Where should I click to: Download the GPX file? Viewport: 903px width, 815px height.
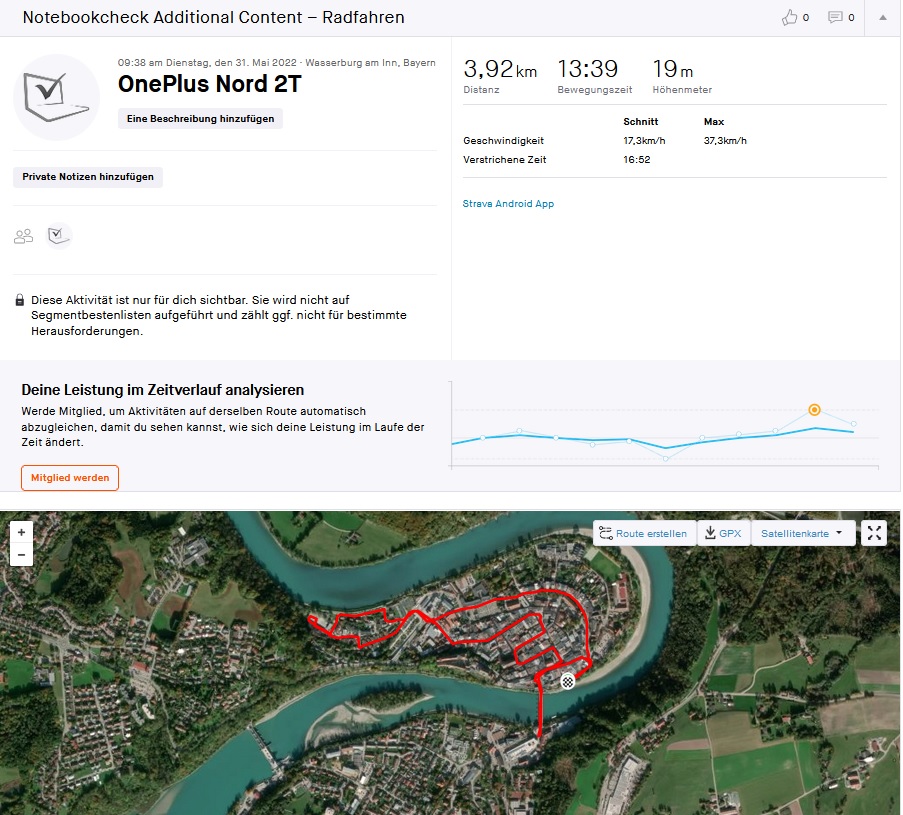722,533
